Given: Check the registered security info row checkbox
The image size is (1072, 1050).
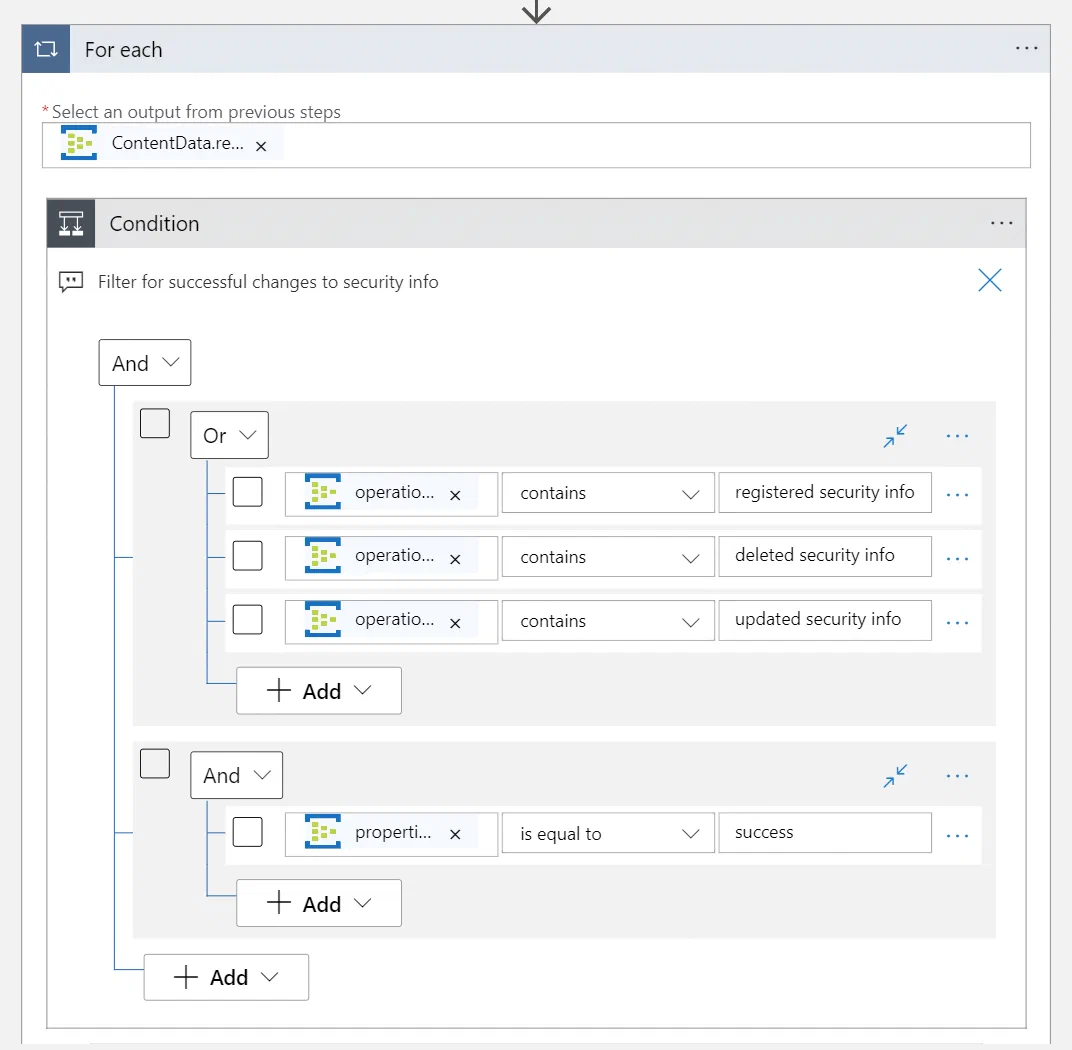Looking at the screenshot, I should [x=247, y=492].
